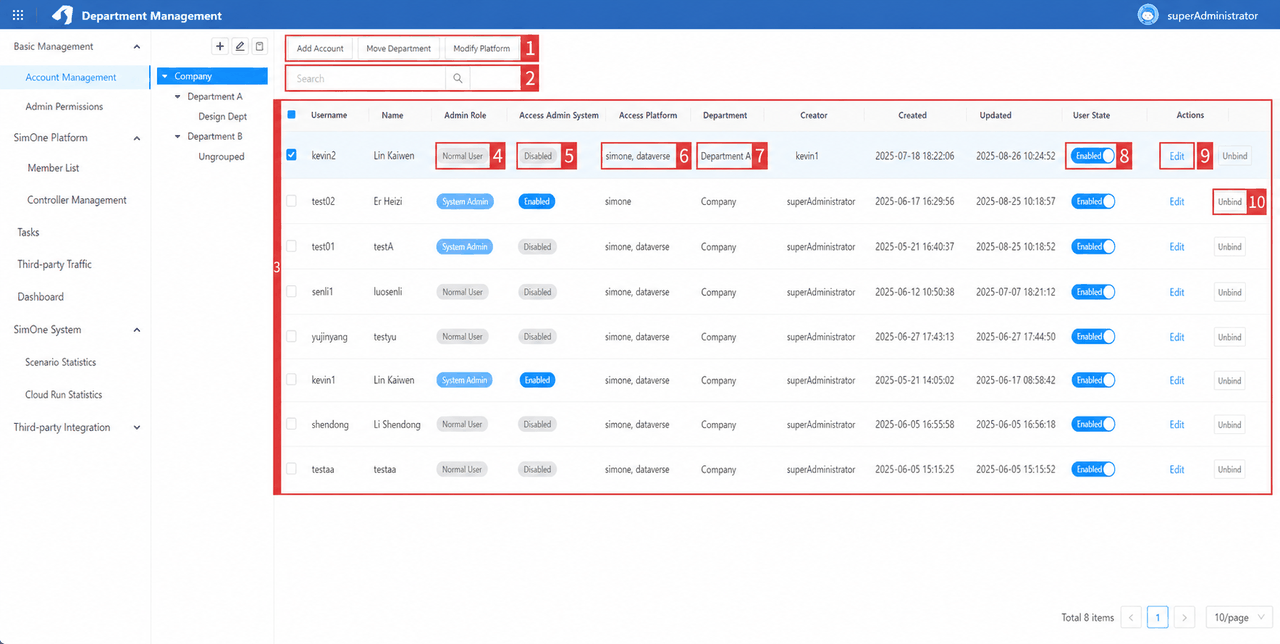Image resolution: width=1280 pixels, height=644 pixels.
Task: Click the Username column header
Action: (x=329, y=115)
